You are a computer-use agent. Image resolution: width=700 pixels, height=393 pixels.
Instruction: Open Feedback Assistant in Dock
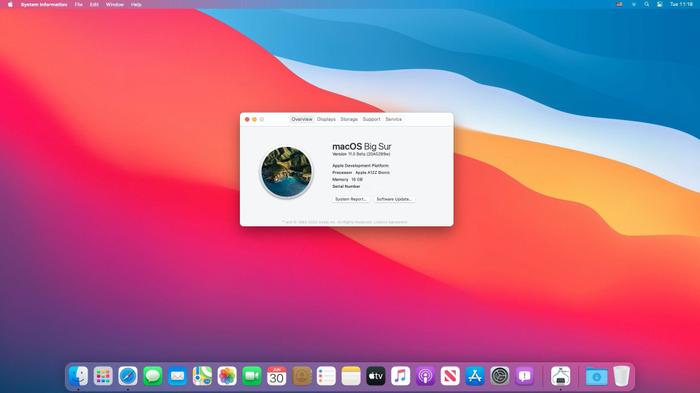point(524,376)
